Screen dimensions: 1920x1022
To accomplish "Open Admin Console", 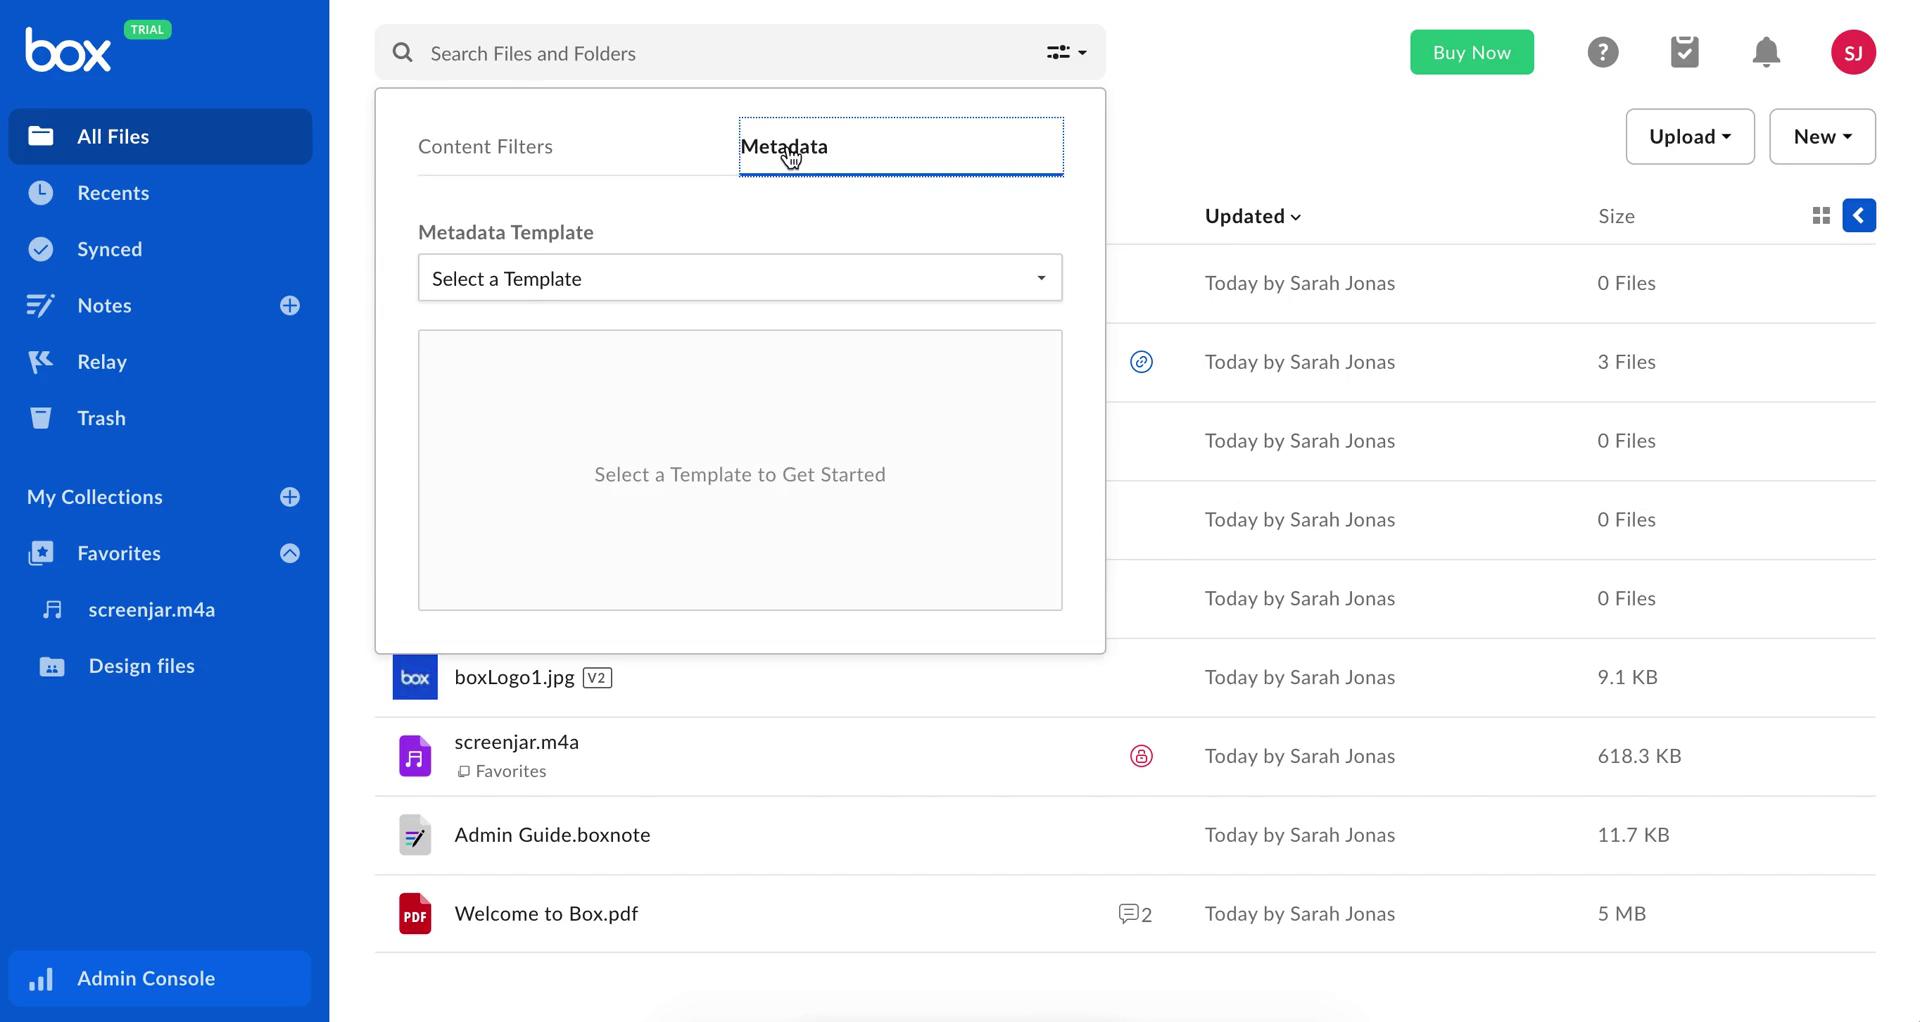I will coord(160,978).
